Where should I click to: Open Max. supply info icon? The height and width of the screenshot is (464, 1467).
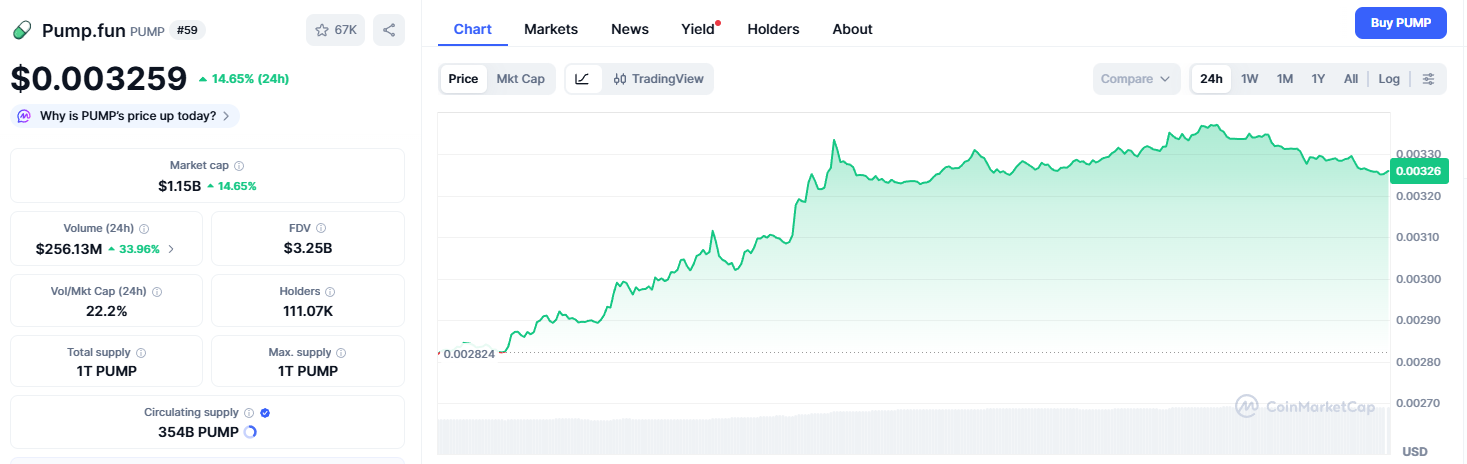coord(341,353)
